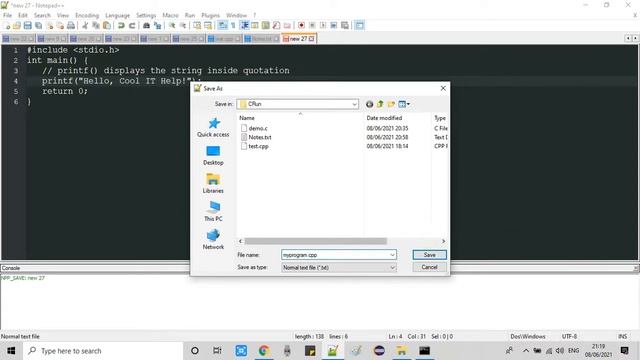Click the Open file toolbar icon
This screenshot has height=360, width=640.
(x=17, y=25)
